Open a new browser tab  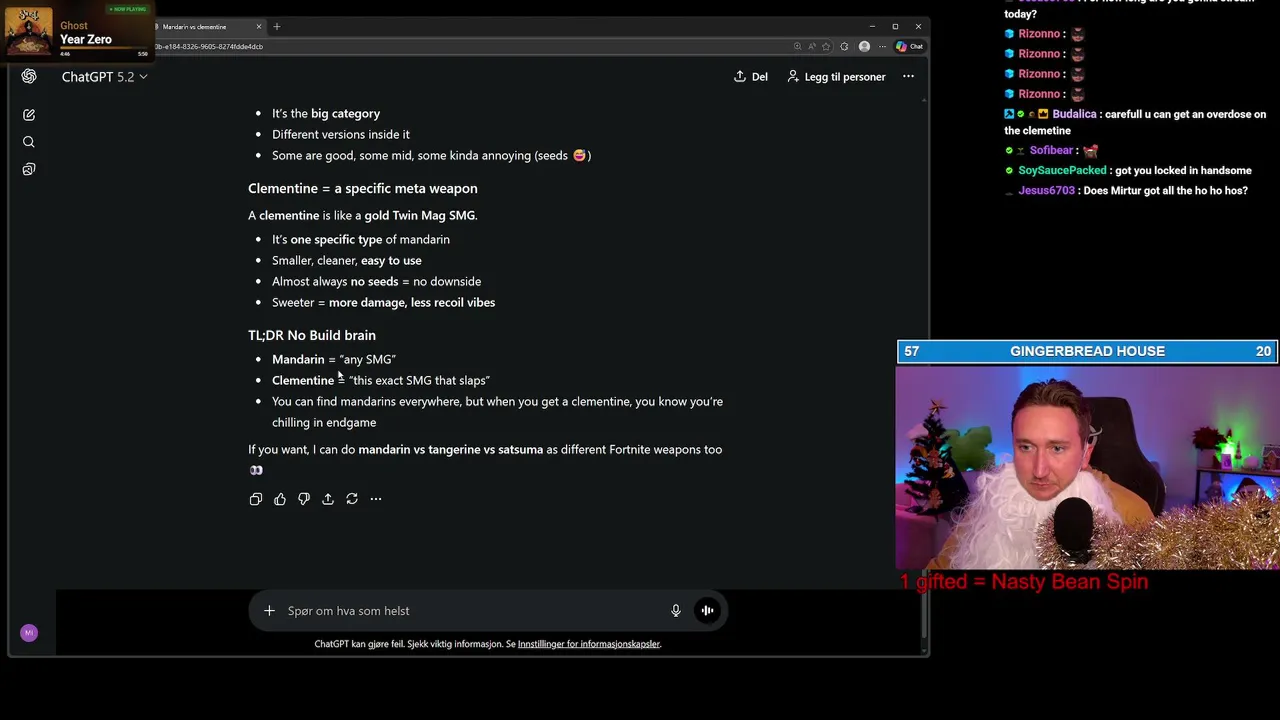277,27
